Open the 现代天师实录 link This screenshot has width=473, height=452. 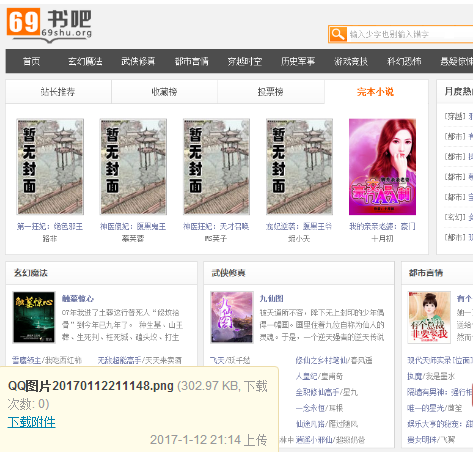pos(440,360)
